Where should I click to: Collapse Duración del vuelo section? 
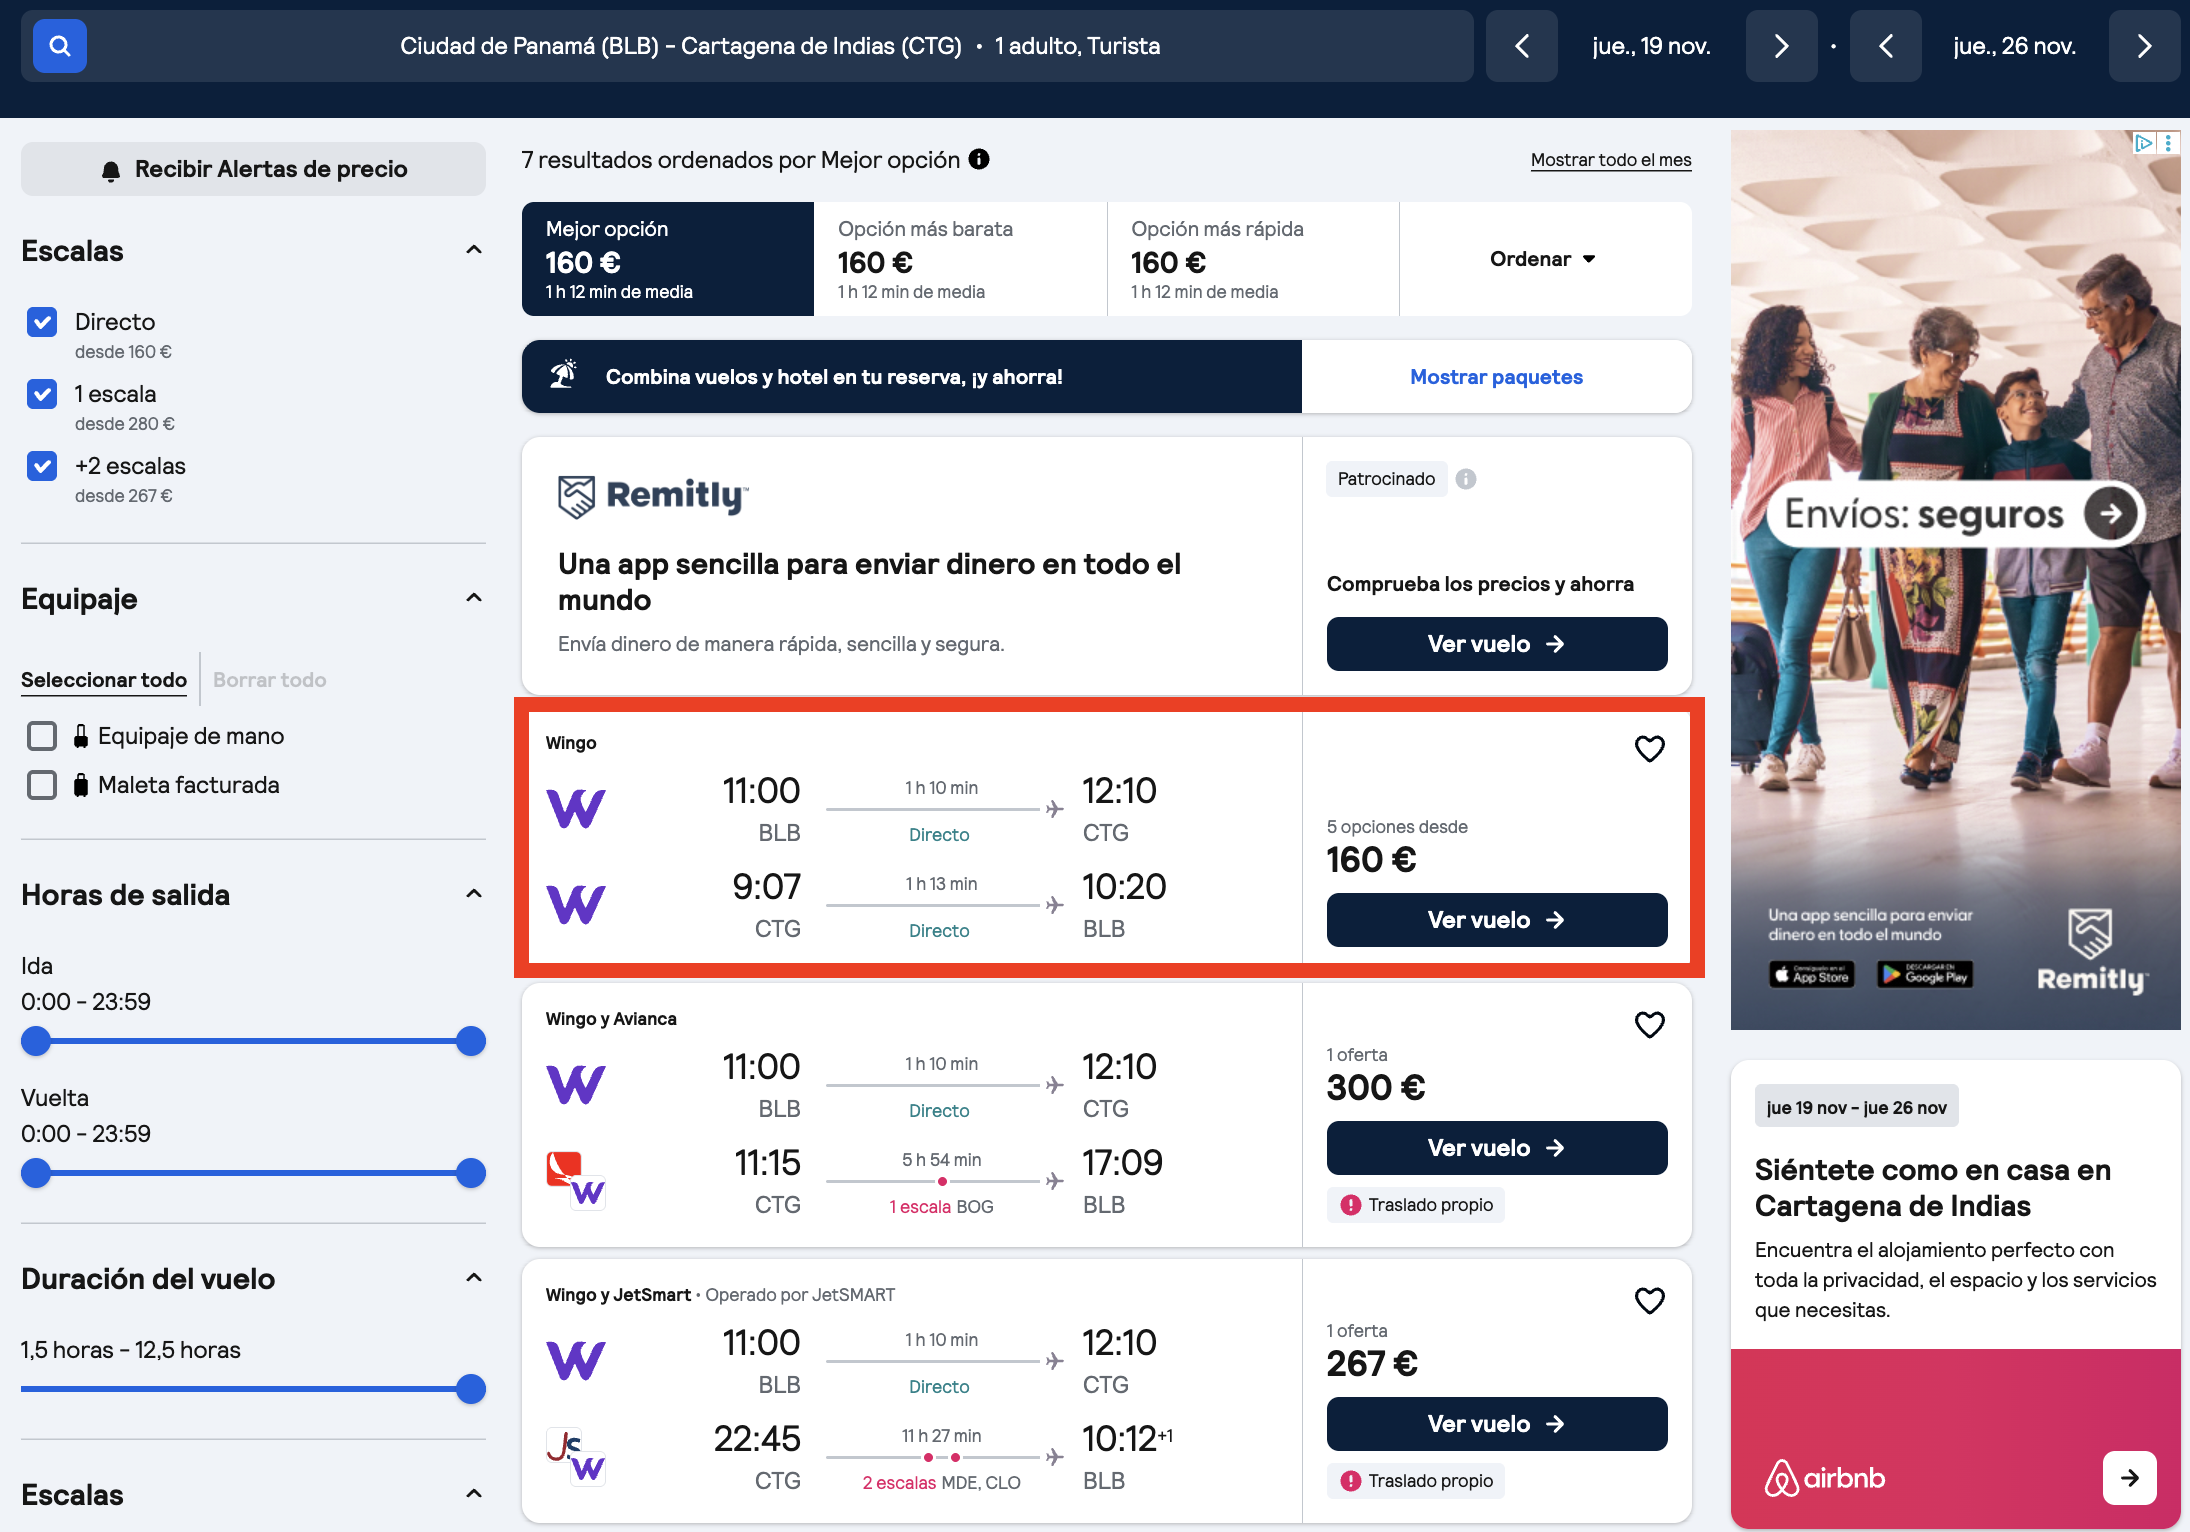pyautogui.click(x=474, y=1278)
